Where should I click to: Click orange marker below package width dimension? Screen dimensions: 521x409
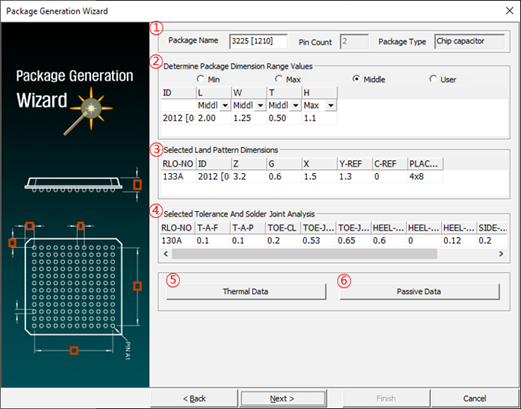coord(74,350)
